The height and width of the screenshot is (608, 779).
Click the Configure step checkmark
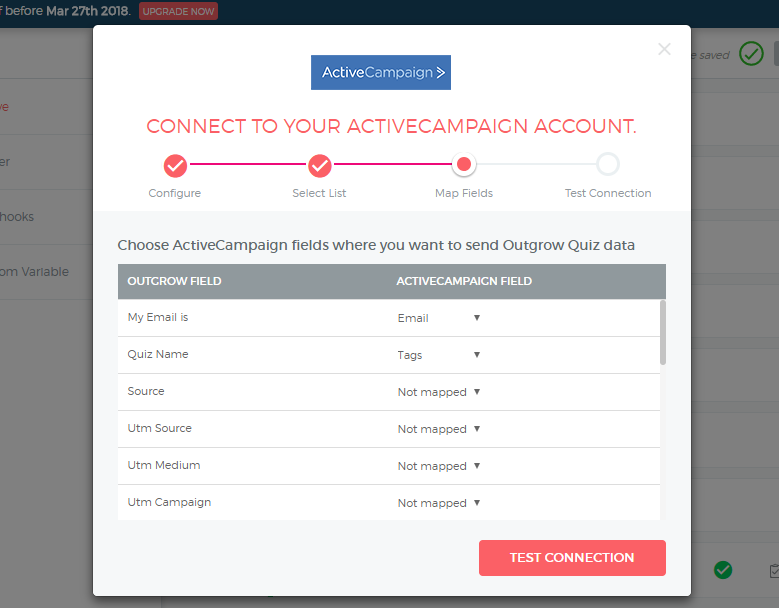[175, 166]
